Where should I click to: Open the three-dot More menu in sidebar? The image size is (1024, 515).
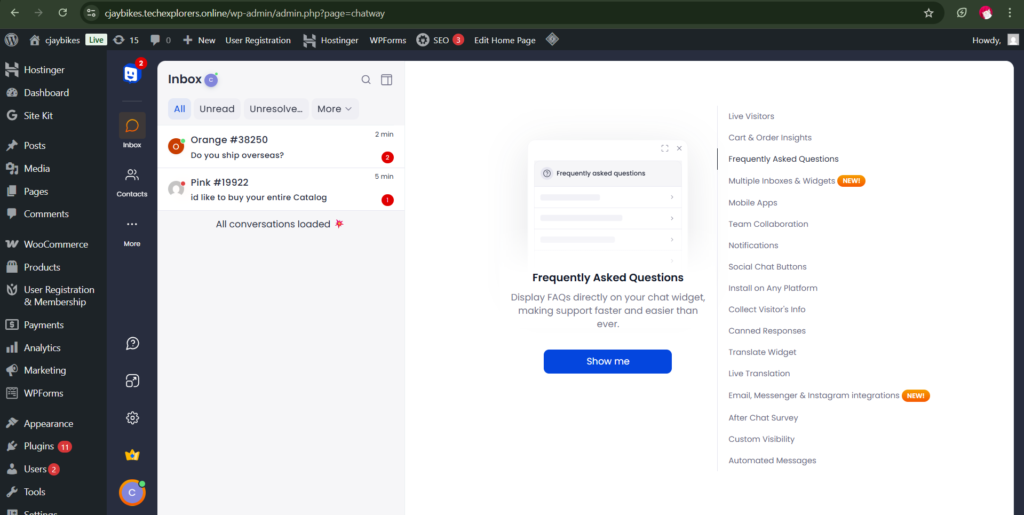click(132, 229)
